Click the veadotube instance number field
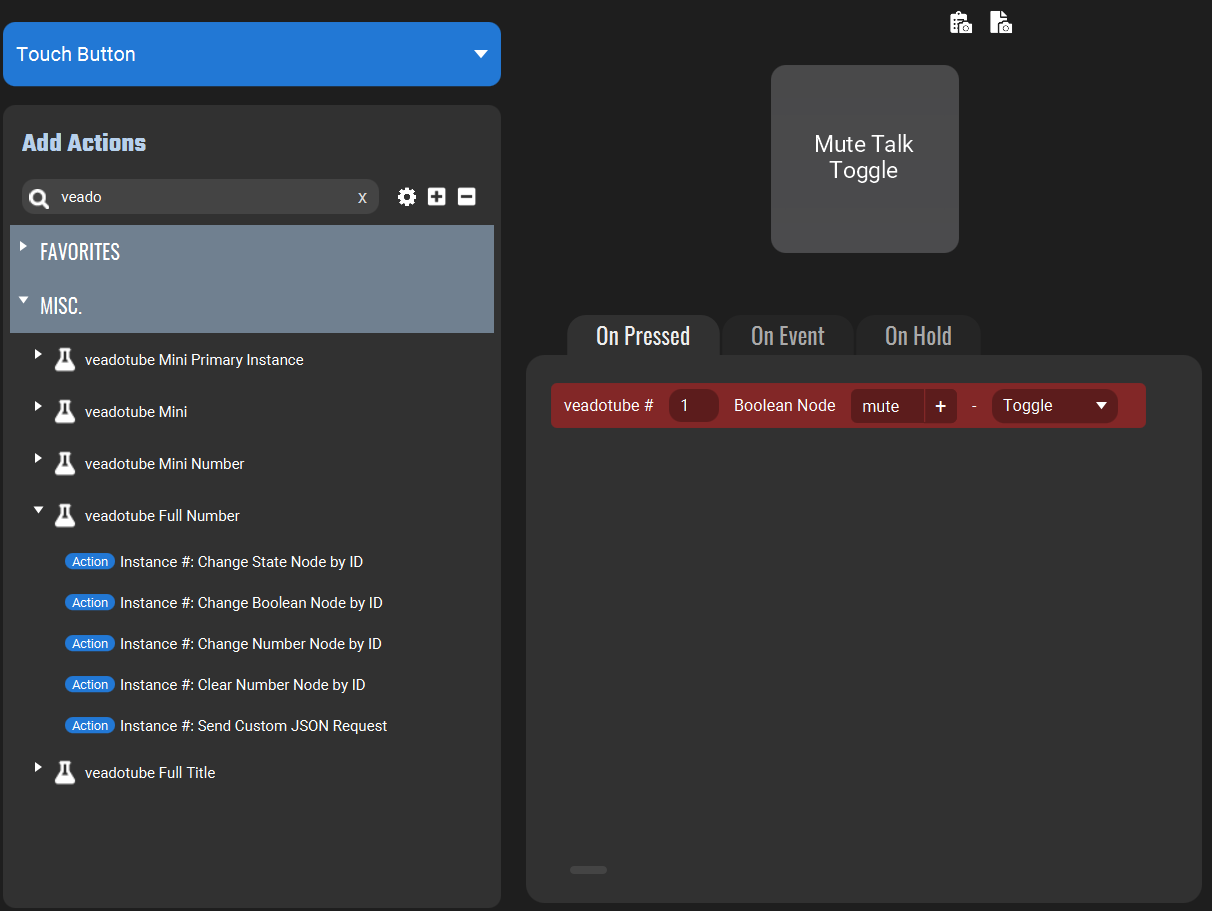This screenshot has width=1212, height=911. 693,406
